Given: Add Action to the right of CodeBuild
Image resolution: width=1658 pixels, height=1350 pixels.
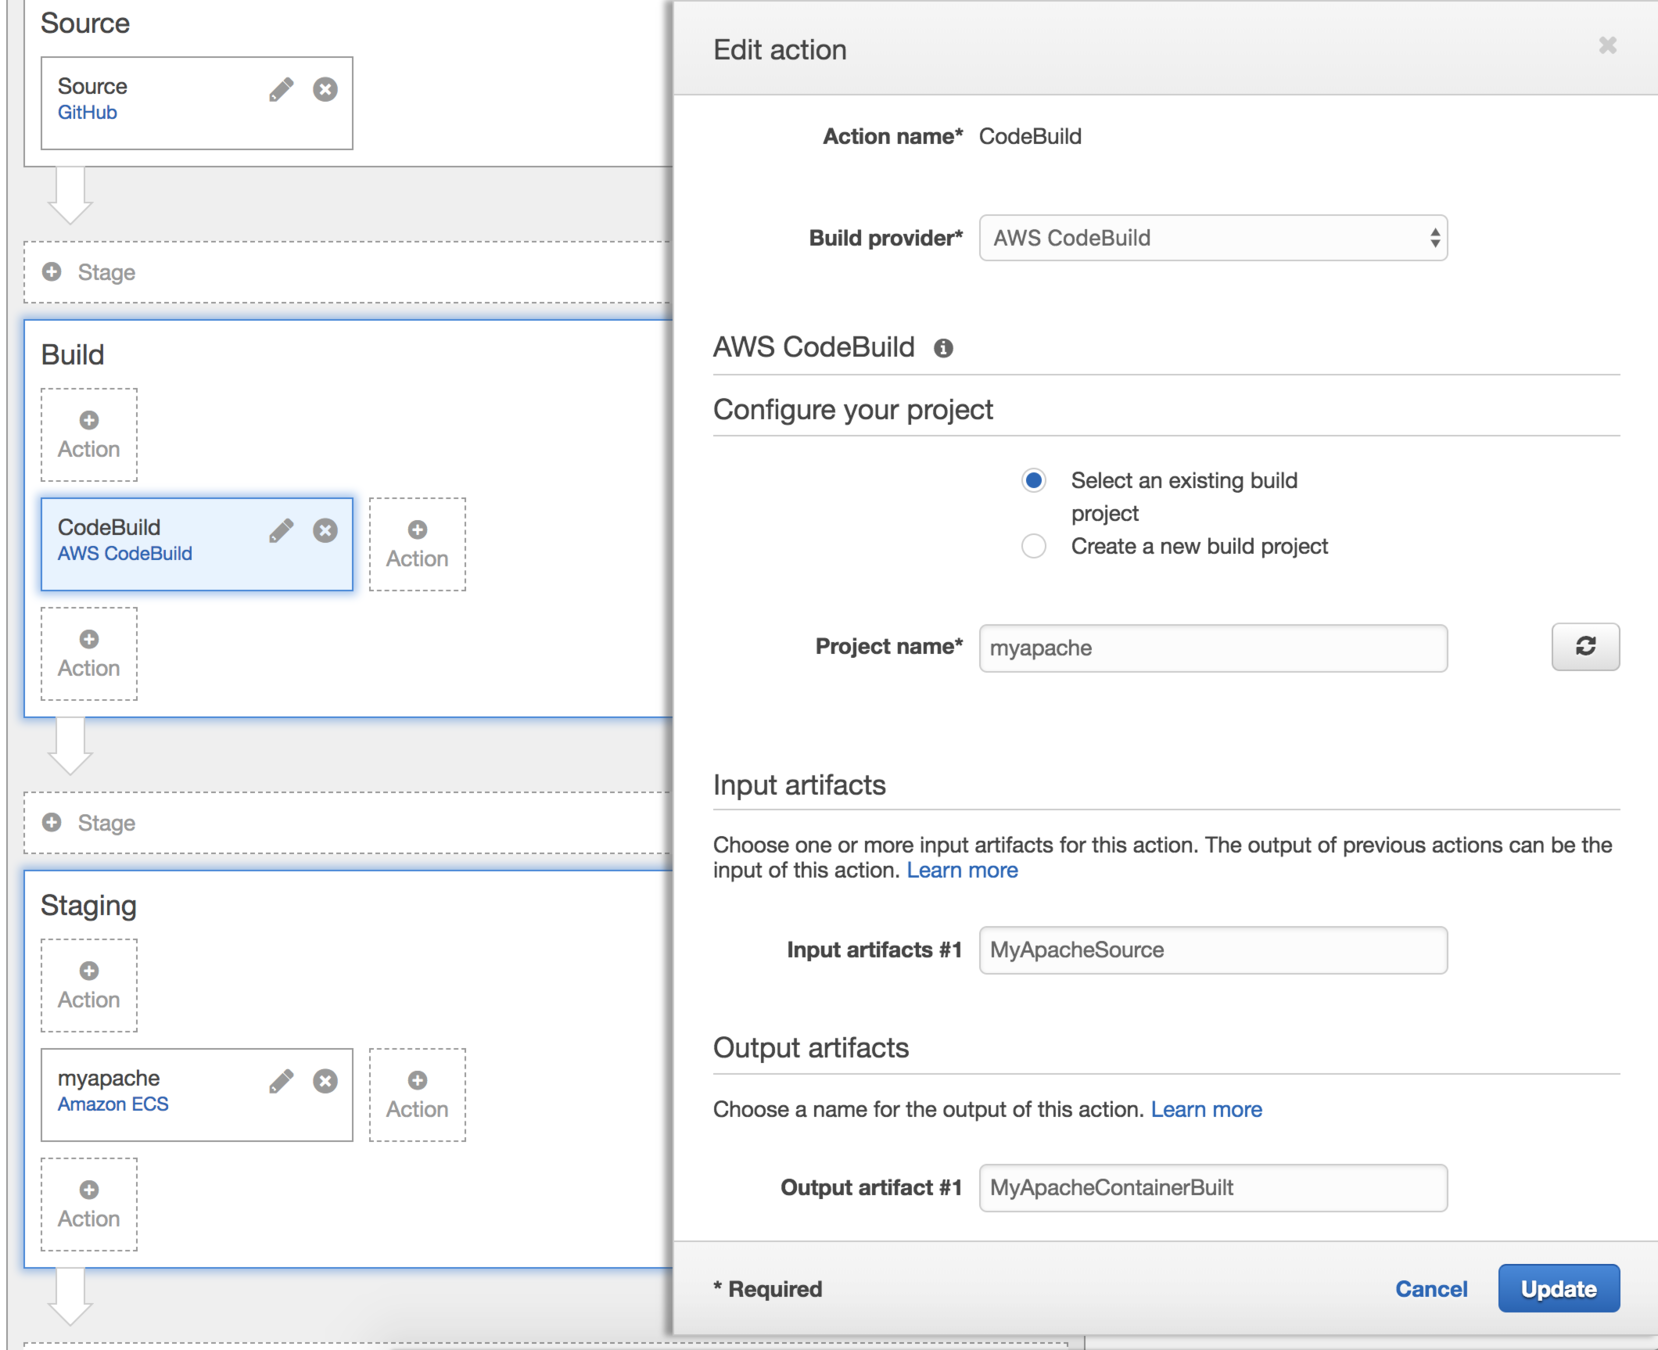Looking at the screenshot, I should click(x=417, y=544).
